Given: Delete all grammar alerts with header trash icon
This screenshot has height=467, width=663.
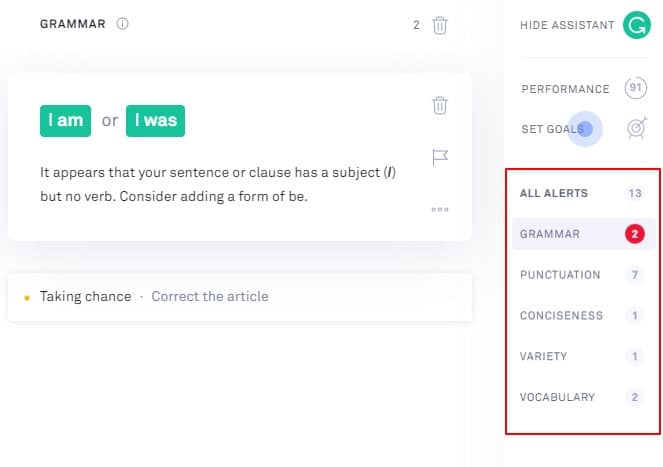Looking at the screenshot, I should 440,25.
